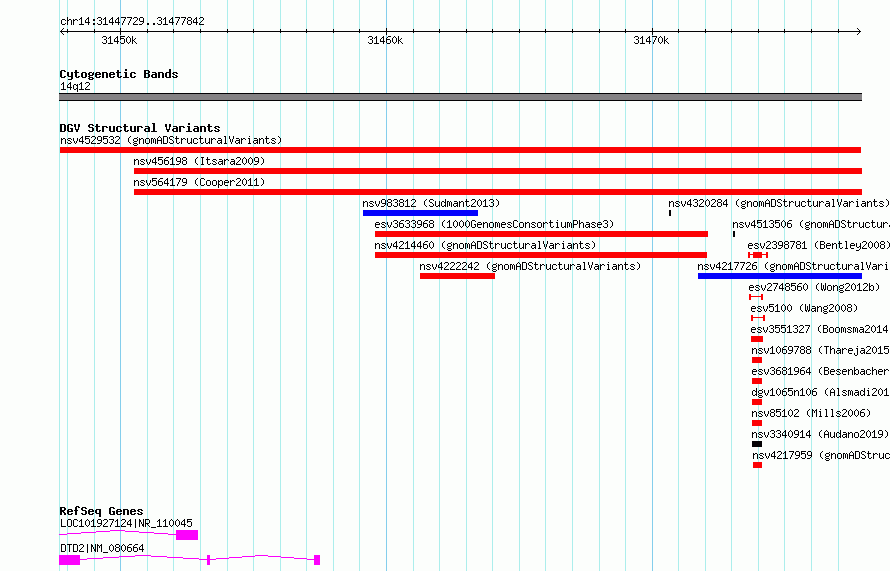Click the rightmost DTD2 exon block

coord(317,560)
